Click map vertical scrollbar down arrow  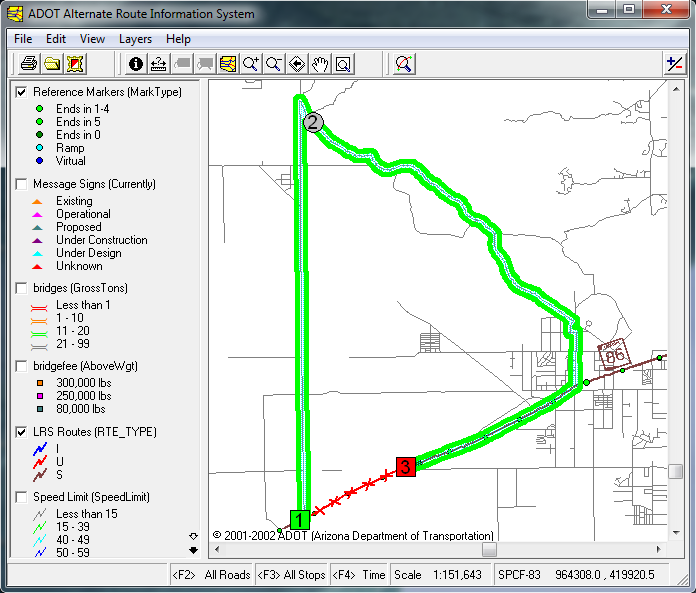click(x=676, y=533)
